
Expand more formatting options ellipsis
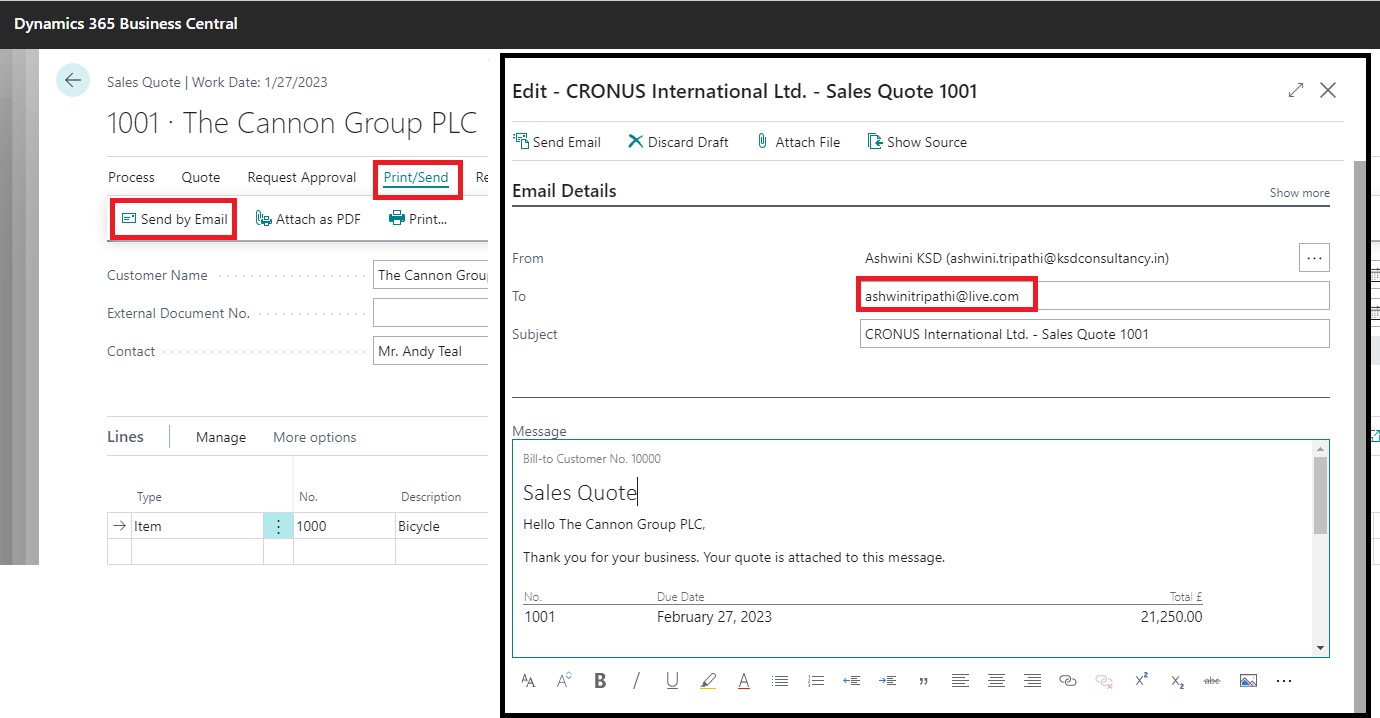click(1284, 681)
